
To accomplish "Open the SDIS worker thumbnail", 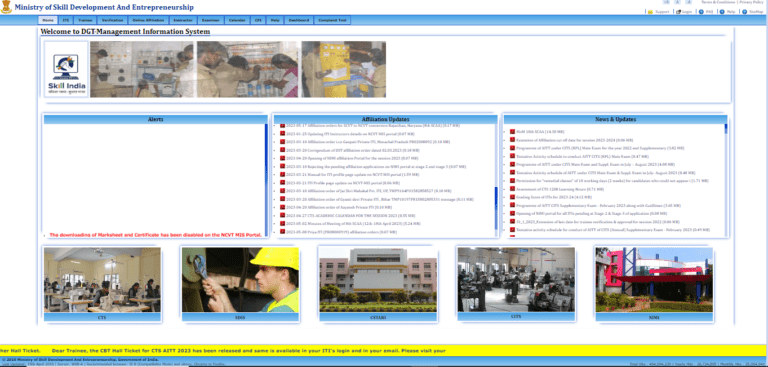I will pyautogui.click(x=240, y=280).
